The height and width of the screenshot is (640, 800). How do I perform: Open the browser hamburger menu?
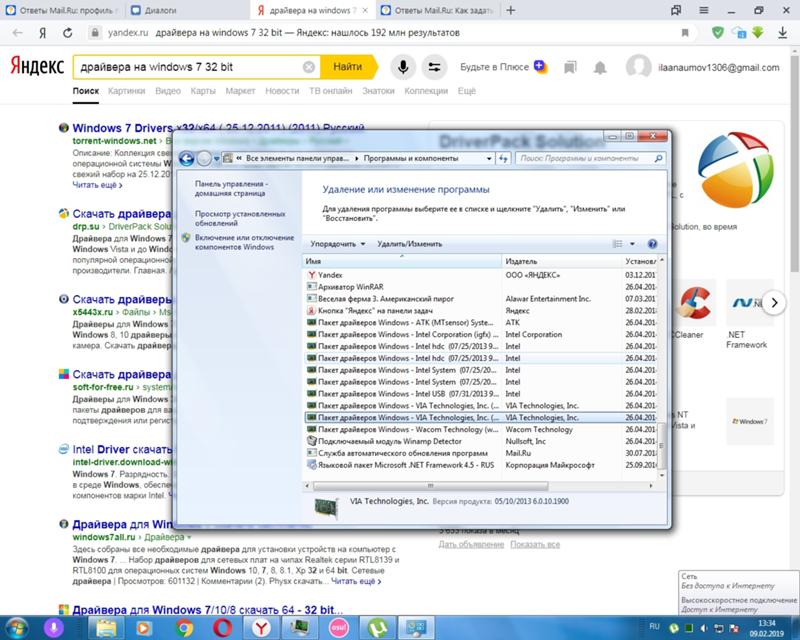704,10
